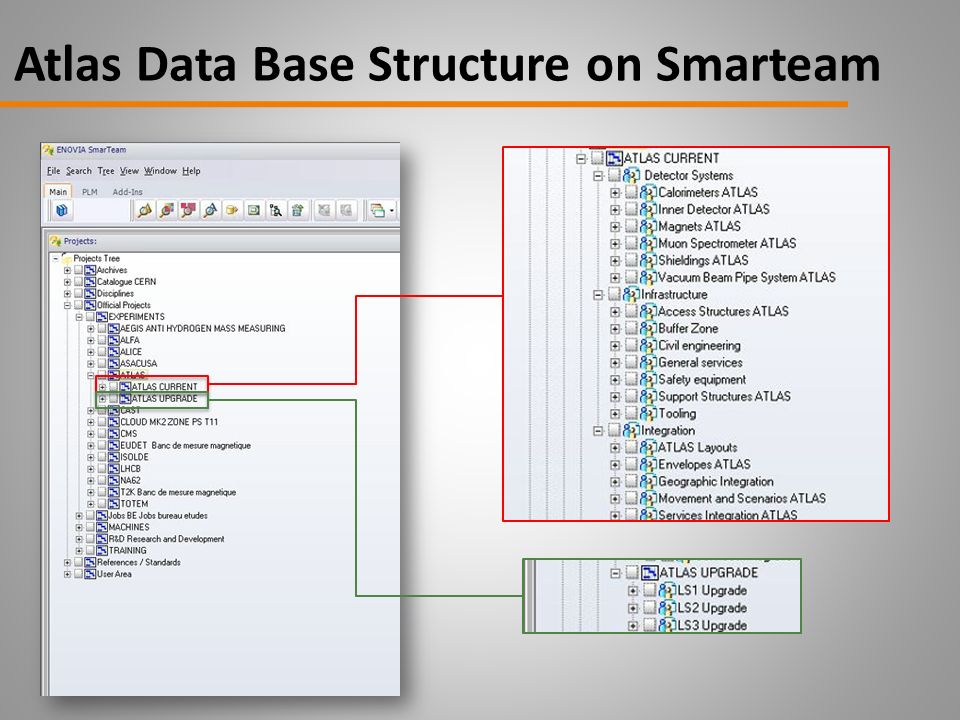Image resolution: width=960 pixels, height=720 pixels.
Task: Click the project icon beside Archives
Action: tap(90, 270)
